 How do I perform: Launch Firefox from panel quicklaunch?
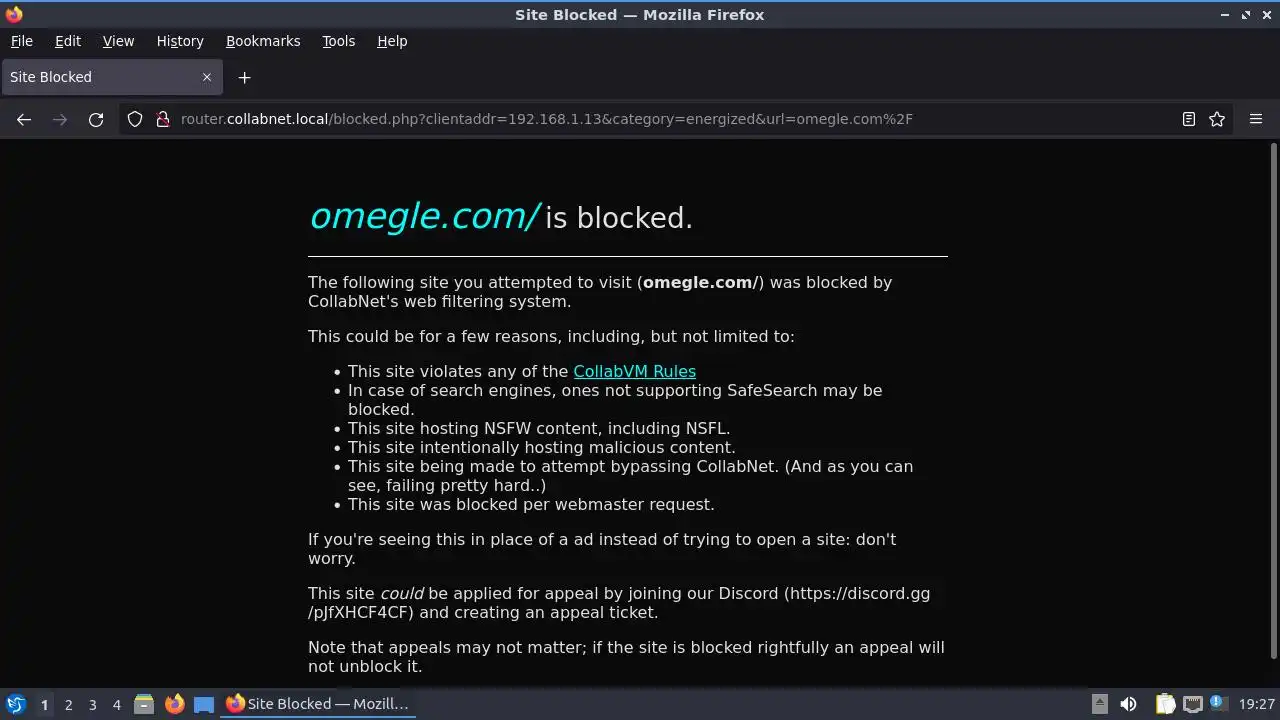tap(174, 704)
